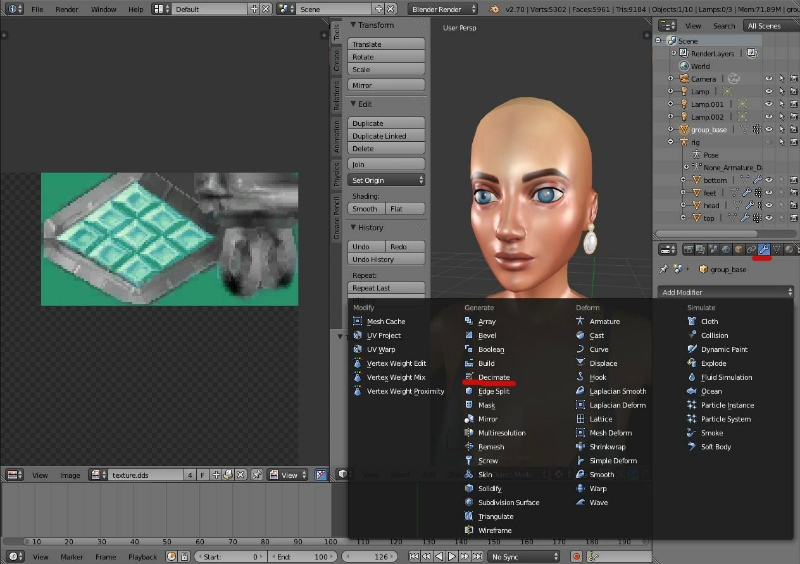800x564 pixels.
Task: Select Boolean from the modifier list
Action: pyautogui.click(x=490, y=349)
